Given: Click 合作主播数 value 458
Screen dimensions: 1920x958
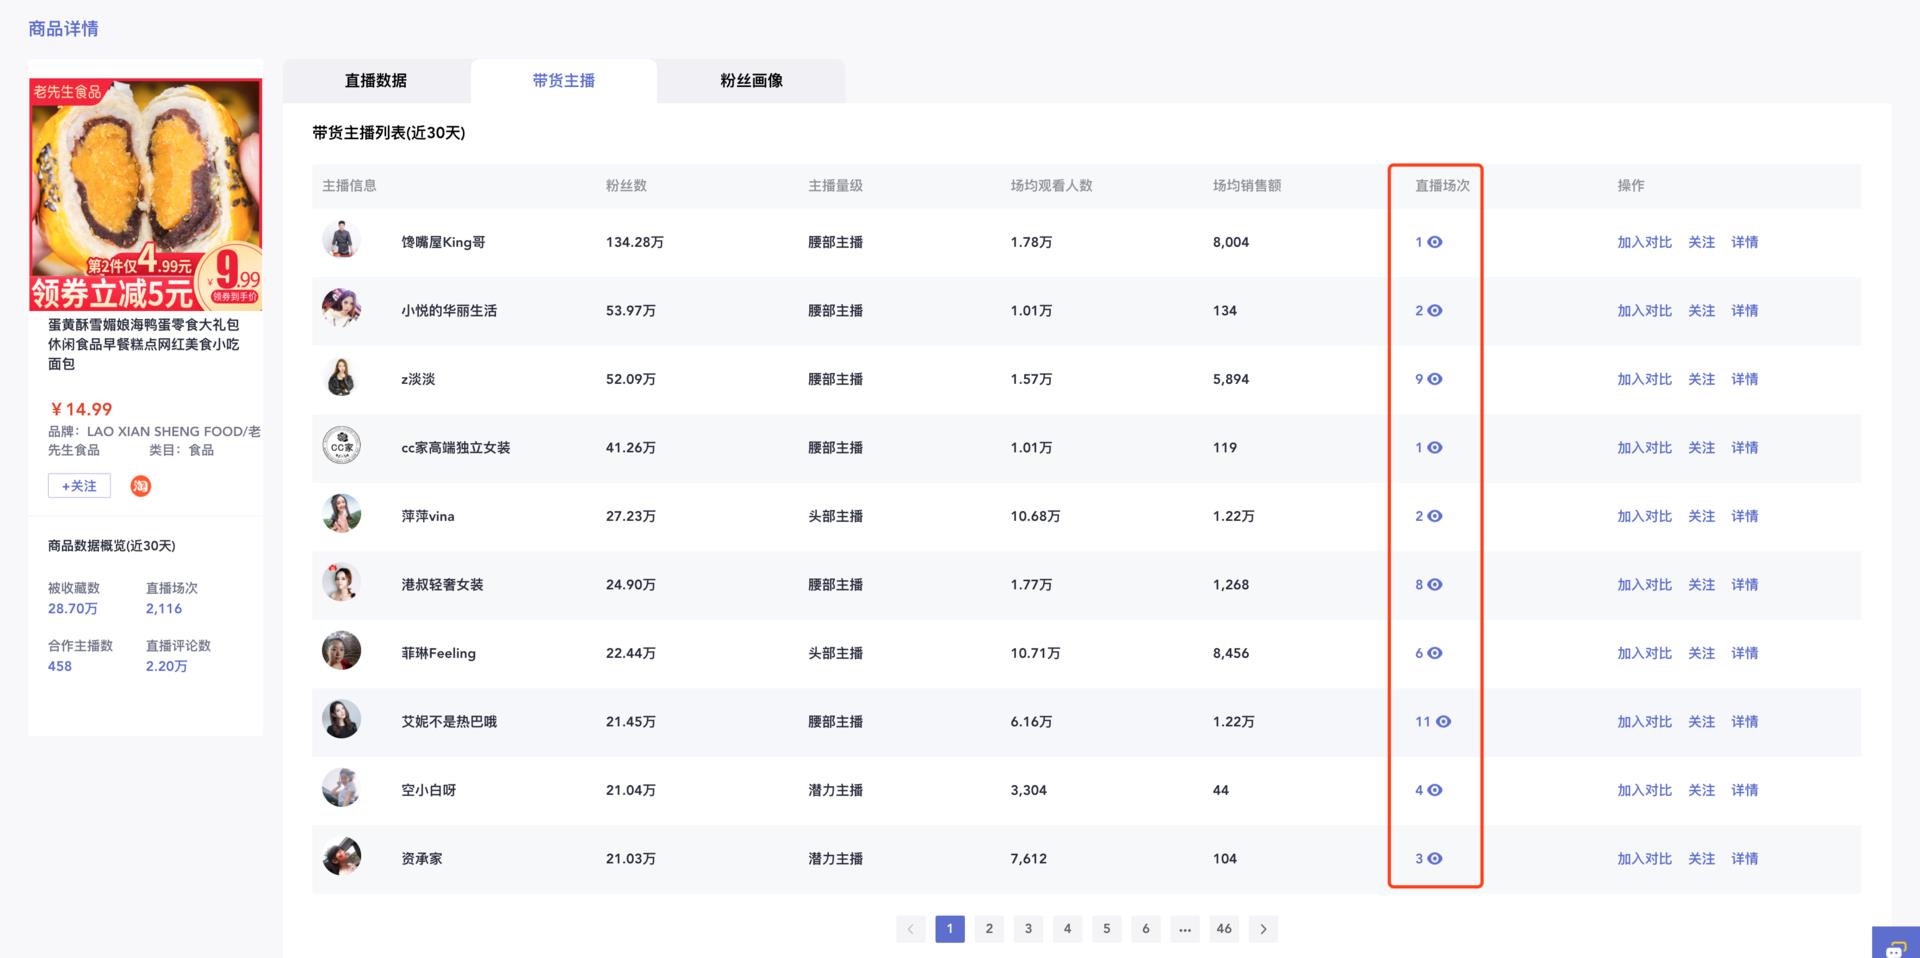Looking at the screenshot, I should point(60,666).
